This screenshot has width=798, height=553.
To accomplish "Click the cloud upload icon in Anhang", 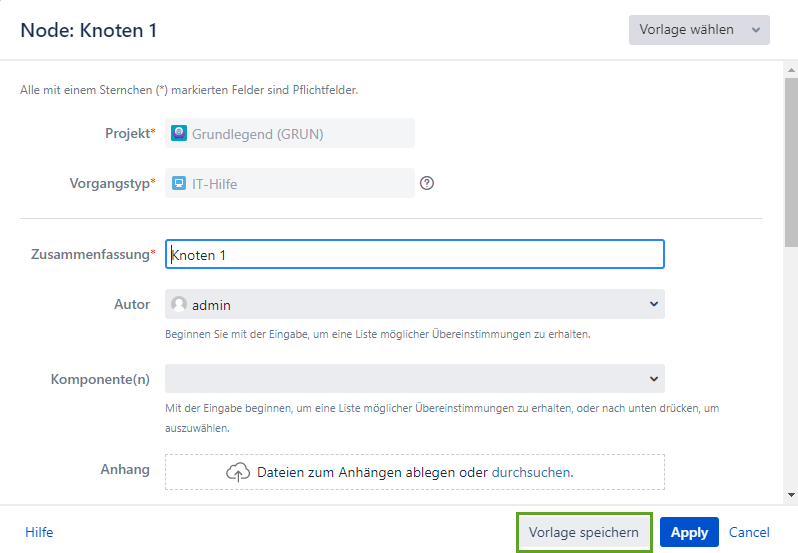I will [238, 472].
